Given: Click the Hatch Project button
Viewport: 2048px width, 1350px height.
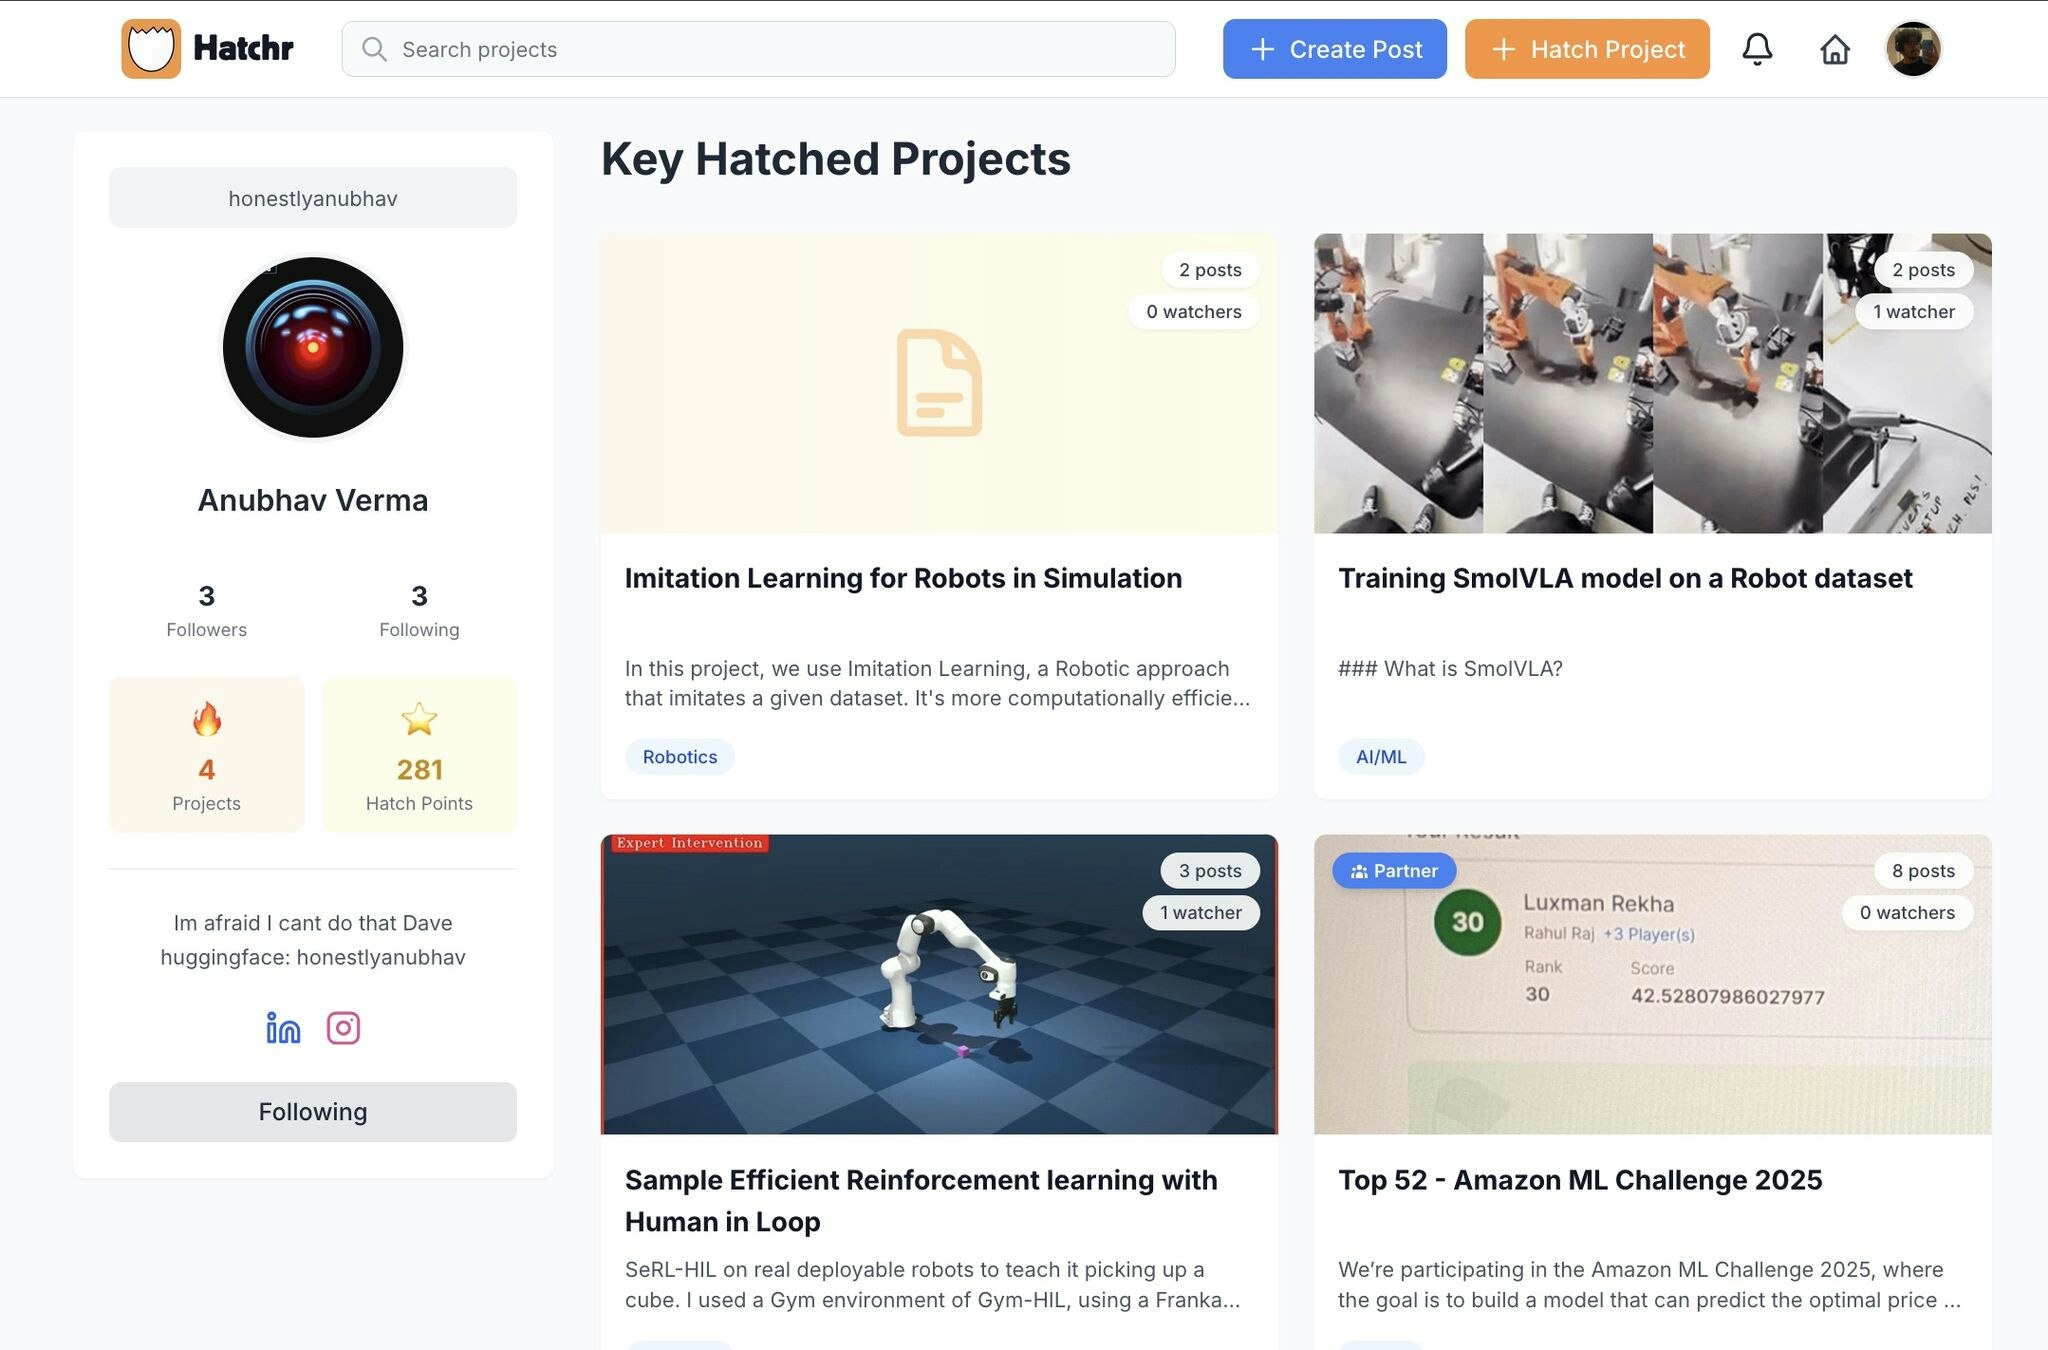Looking at the screenshot, I should tap(1587, 49).
